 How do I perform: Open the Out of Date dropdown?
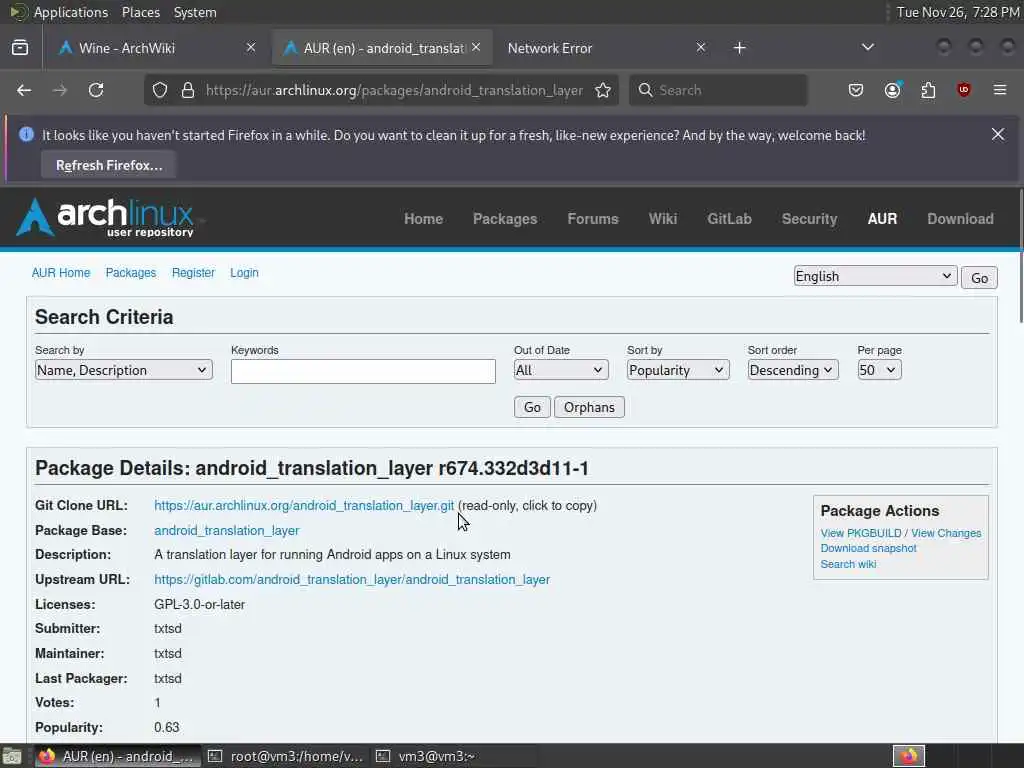tap(561, 370)
